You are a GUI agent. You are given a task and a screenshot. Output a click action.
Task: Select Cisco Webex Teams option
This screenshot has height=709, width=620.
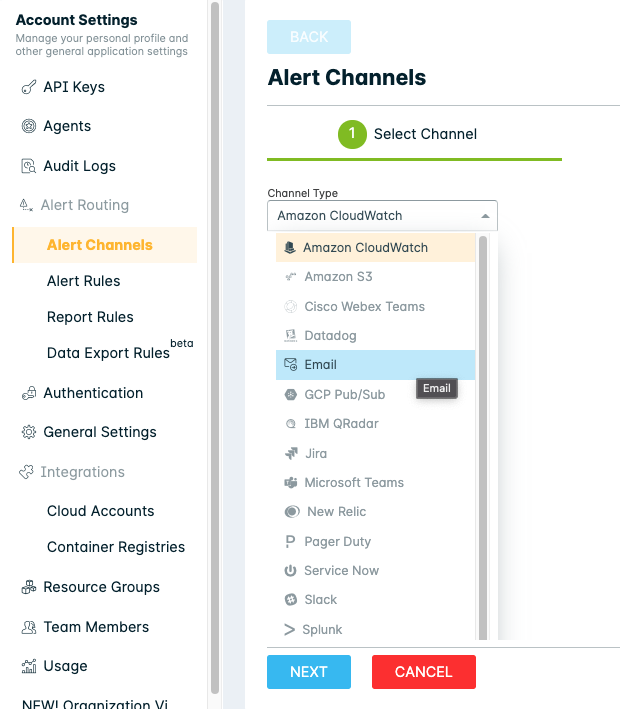pos(375,307)
